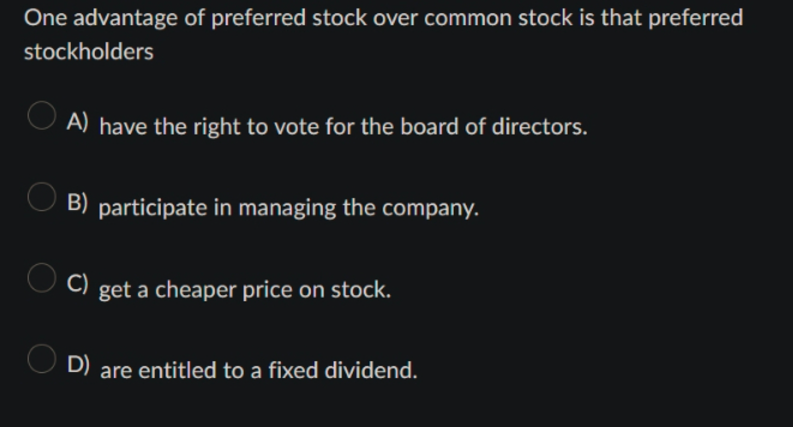This screenshot has width=793, height=427.
Task: Mark option D's radio button
Action: (41, 359)
